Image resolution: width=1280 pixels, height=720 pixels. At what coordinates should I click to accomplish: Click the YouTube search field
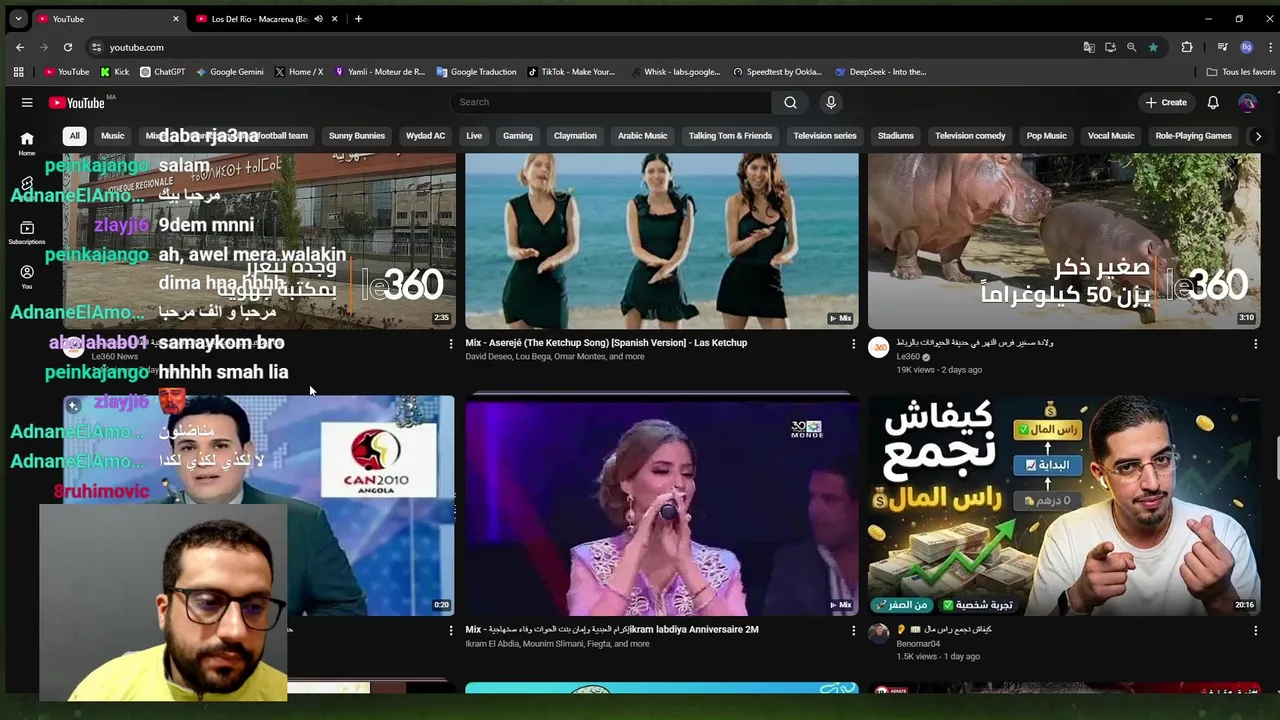(610, 102)
